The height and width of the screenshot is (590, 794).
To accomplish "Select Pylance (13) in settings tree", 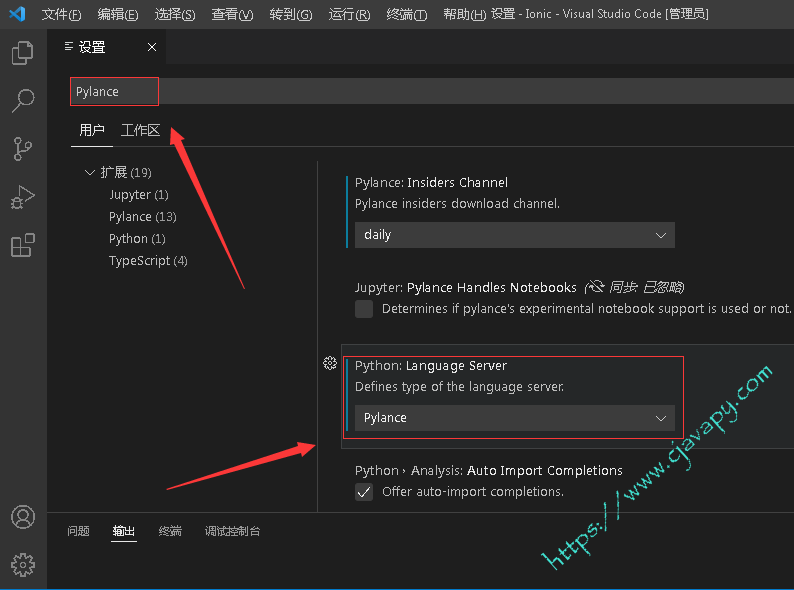I will (x=143, y=217).
